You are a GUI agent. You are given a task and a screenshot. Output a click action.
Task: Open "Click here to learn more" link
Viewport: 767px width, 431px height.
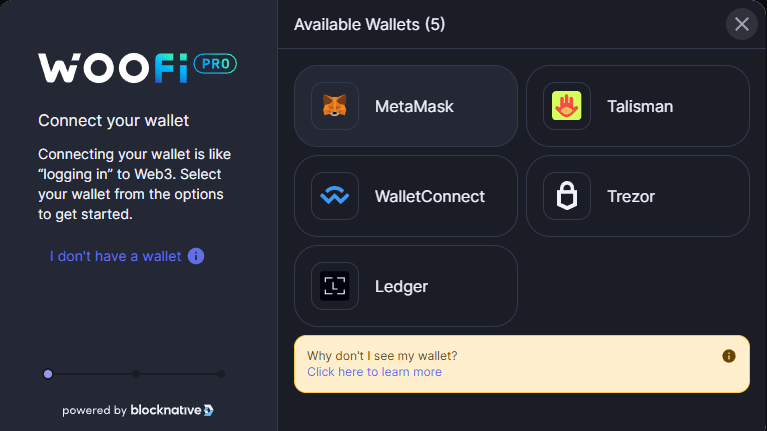tap(374, 372)
